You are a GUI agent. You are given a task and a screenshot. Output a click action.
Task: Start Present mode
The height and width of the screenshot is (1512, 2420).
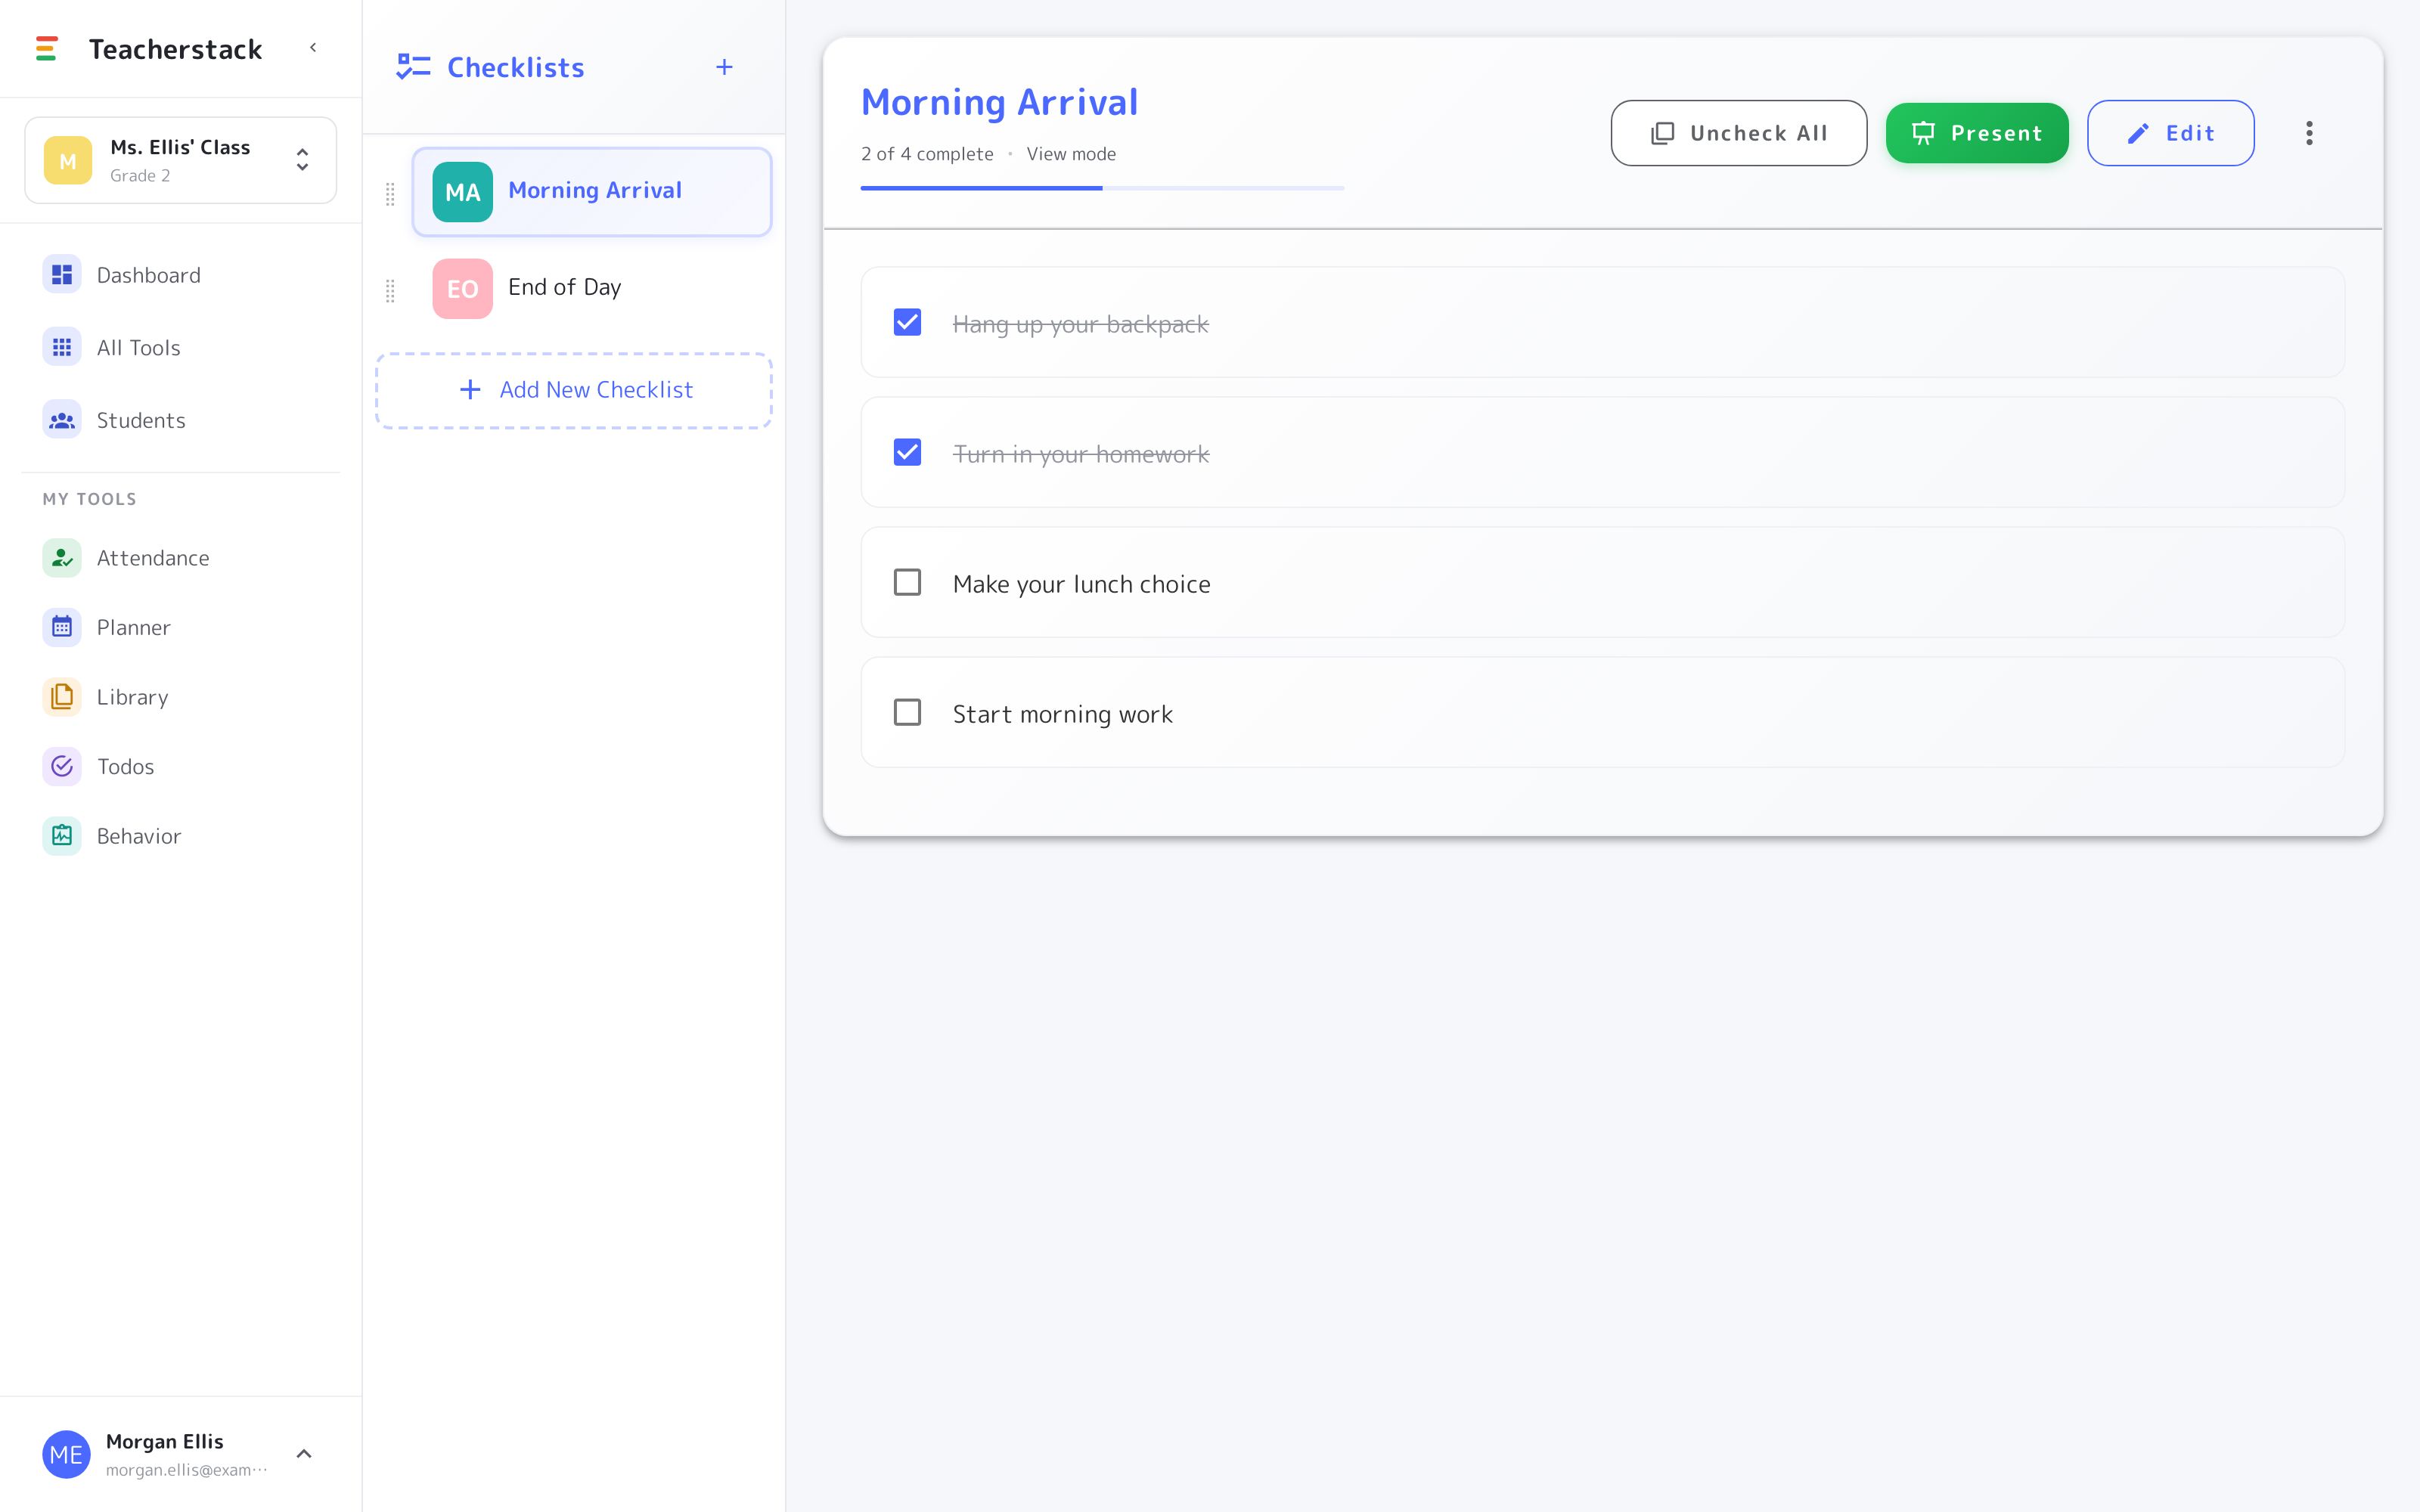coord(1977,133)
